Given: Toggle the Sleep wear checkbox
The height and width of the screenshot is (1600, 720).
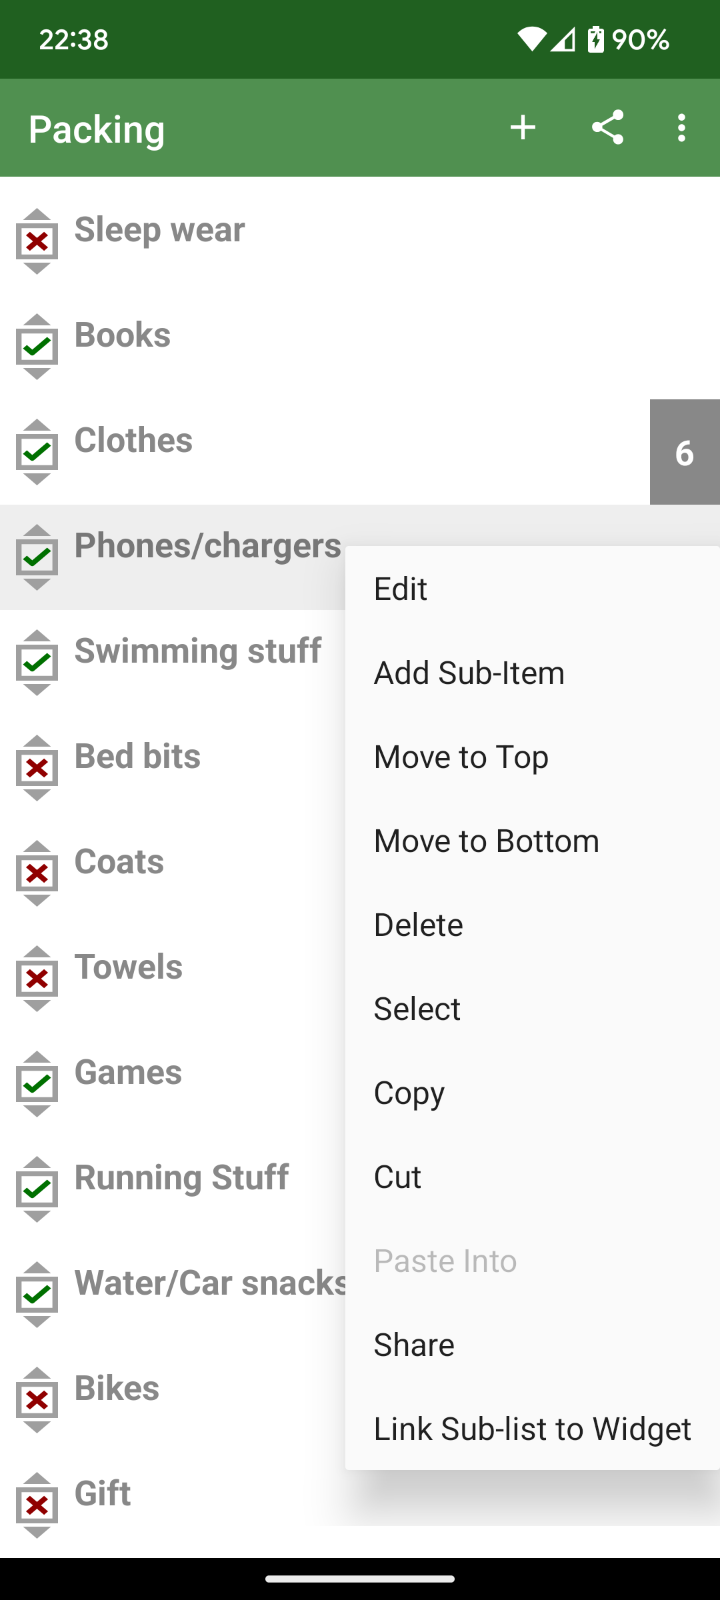Looking at the screenshot, I should [37, 241].
